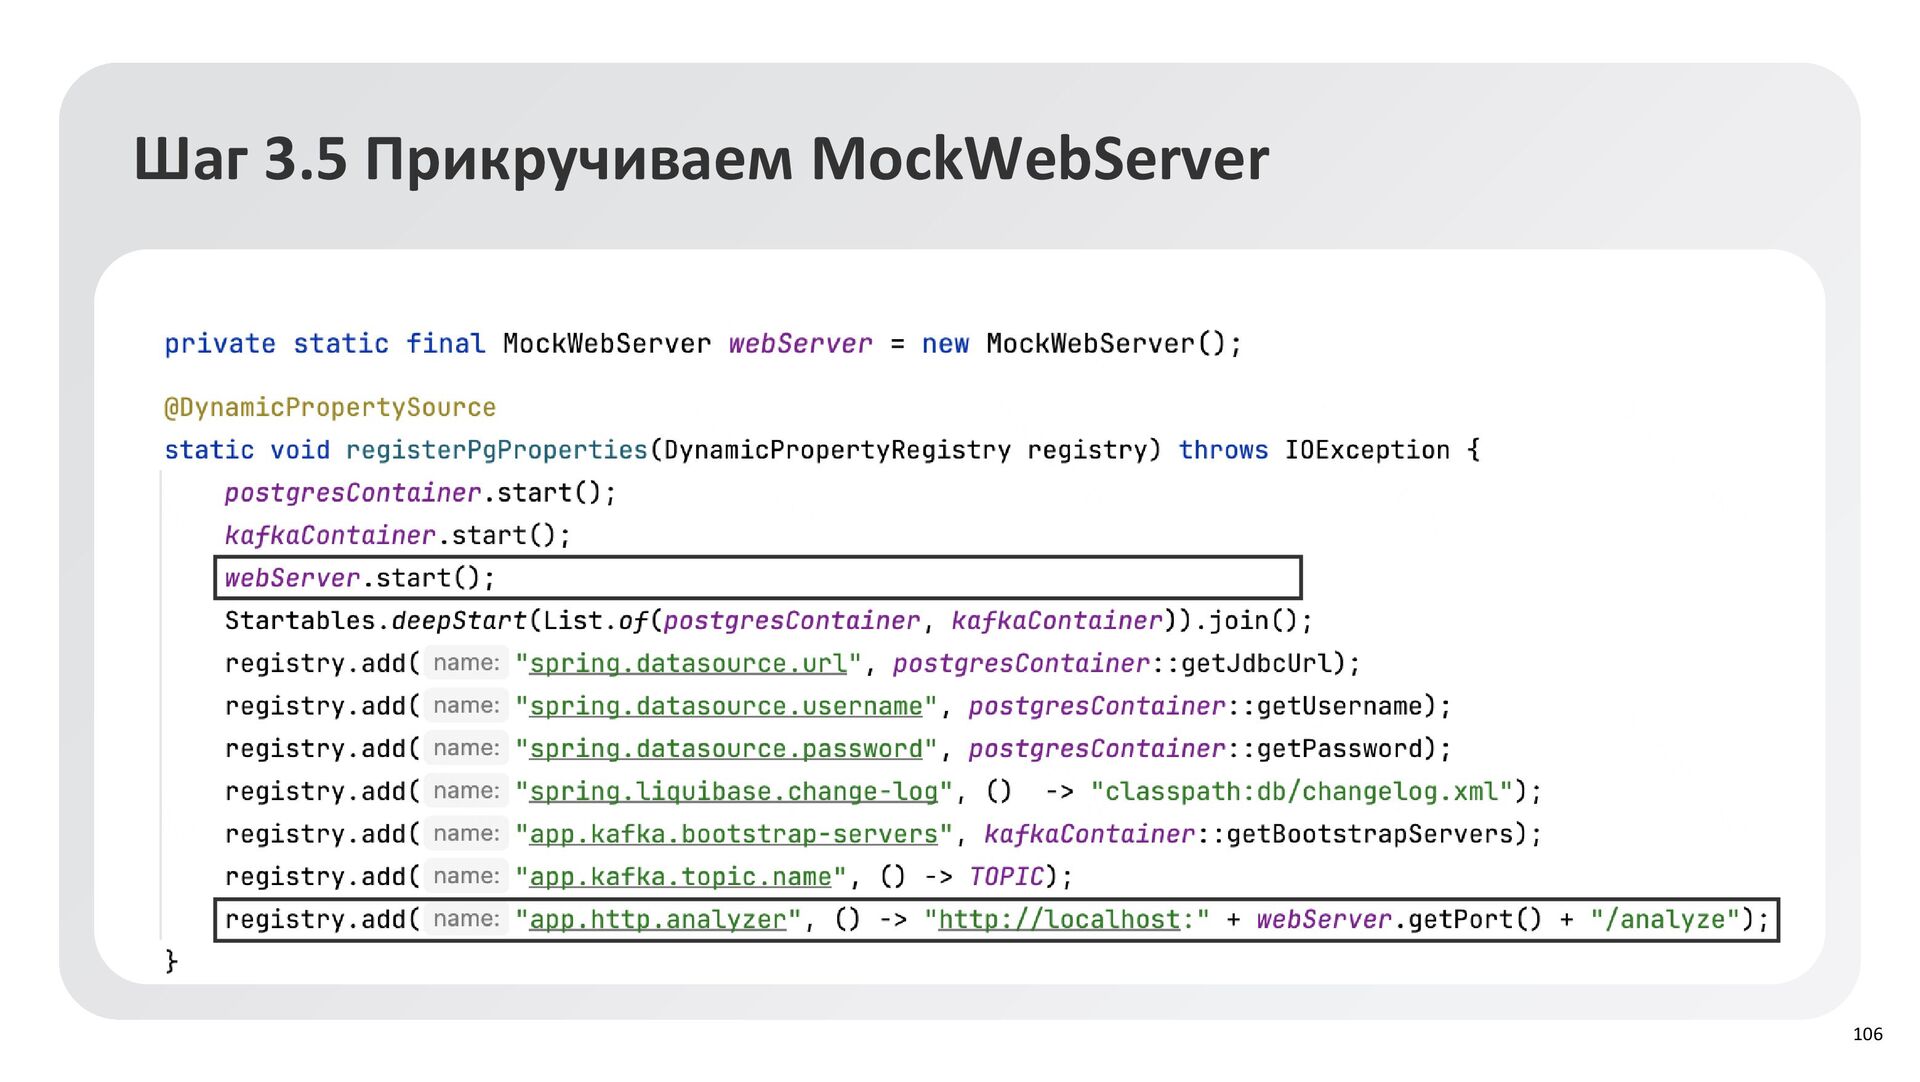Click the http://localhost: URL string
The width and height of the screenshot is (1920, 1082).
pyautogui.click(x=1066, y=920)
